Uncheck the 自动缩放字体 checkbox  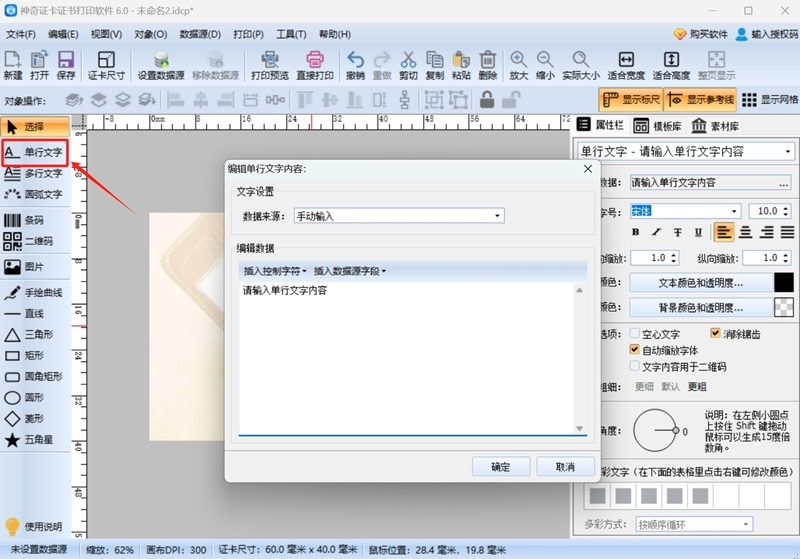[x=634, y=350]
